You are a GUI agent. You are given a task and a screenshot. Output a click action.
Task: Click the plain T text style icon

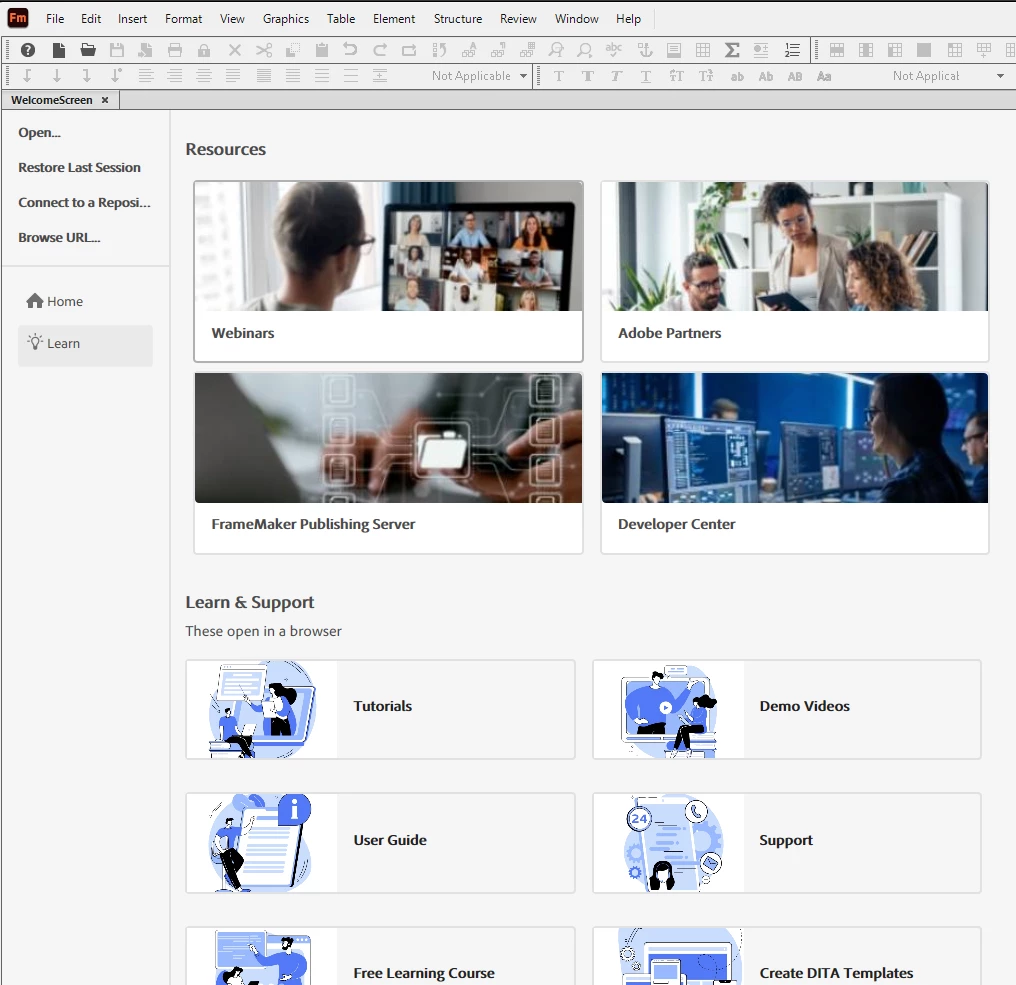[x=559, y=76]
